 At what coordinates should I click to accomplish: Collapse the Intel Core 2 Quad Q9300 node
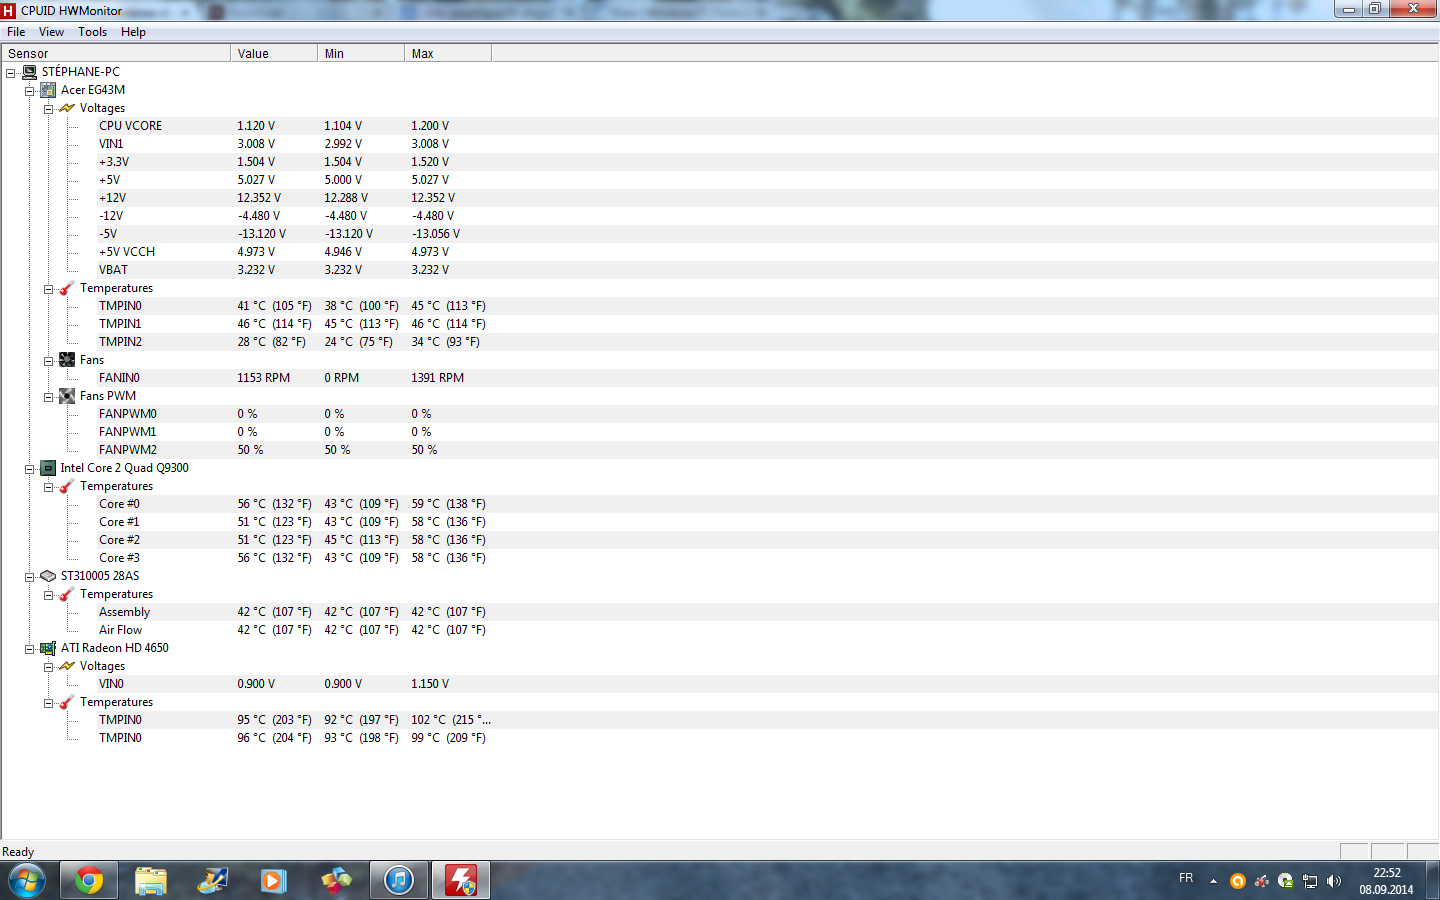point(30,469)
